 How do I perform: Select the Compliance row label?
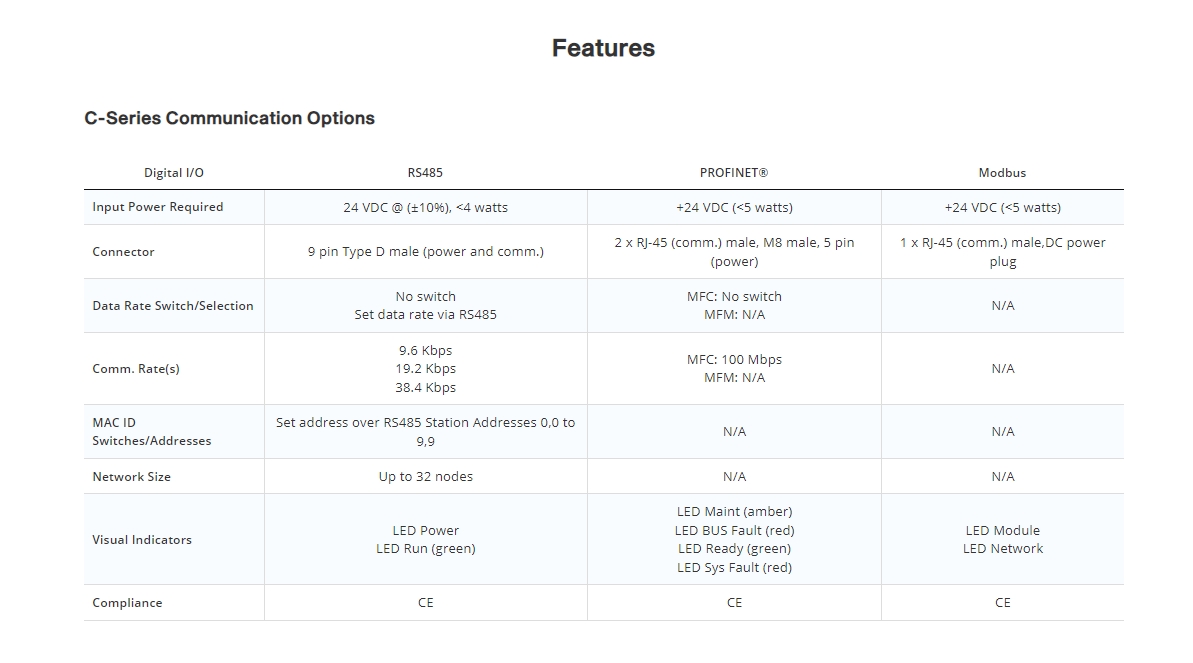127,603
